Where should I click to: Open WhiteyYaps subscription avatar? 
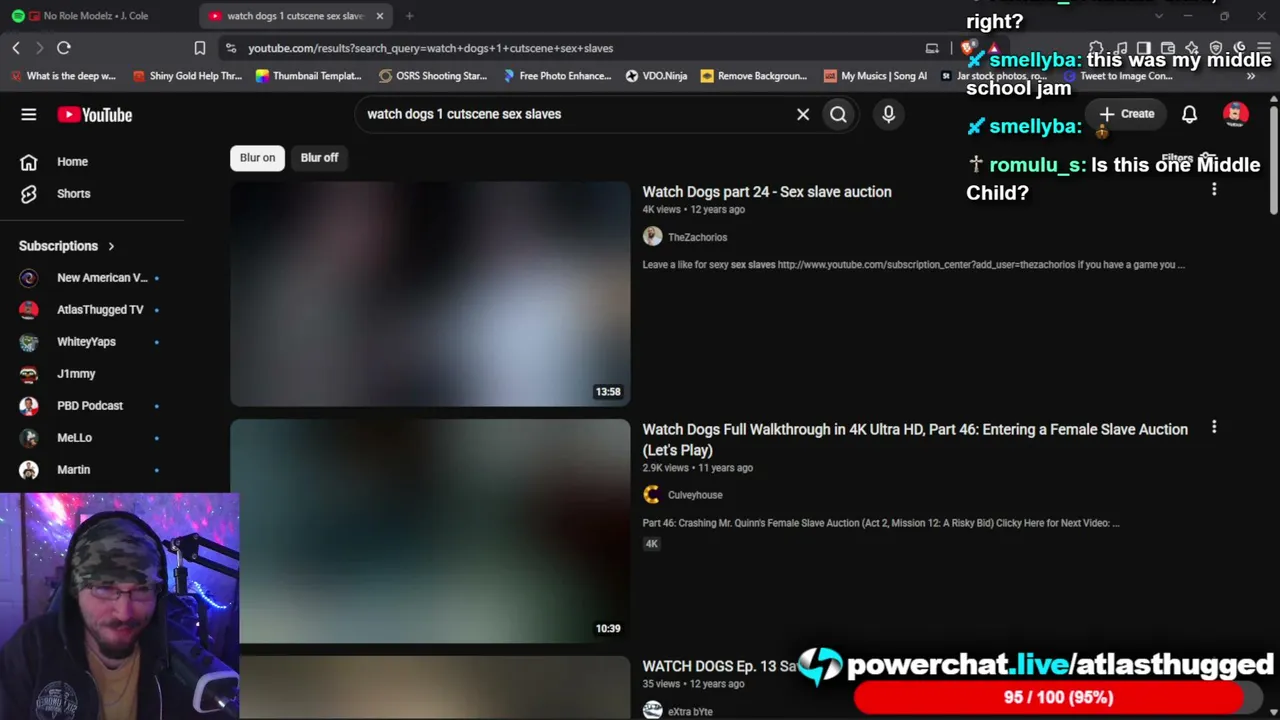pyautogui.click(x=29, y=342)
